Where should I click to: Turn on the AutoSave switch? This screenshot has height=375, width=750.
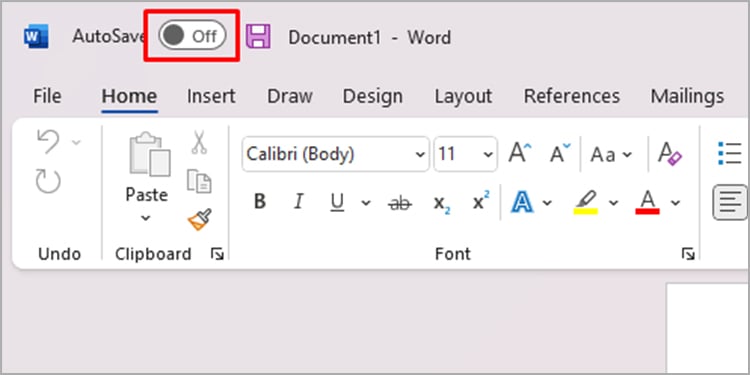click(x=192, y=35)
